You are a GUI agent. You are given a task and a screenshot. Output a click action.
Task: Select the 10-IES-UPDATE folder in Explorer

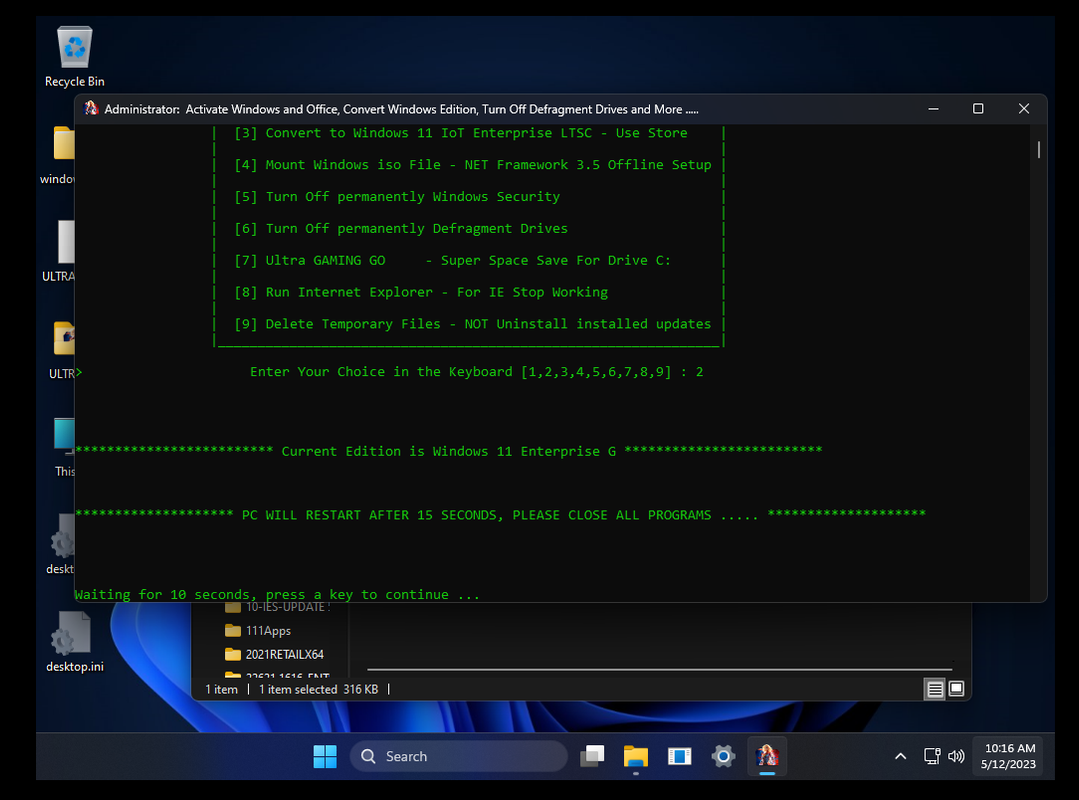(x=278, y=607)
